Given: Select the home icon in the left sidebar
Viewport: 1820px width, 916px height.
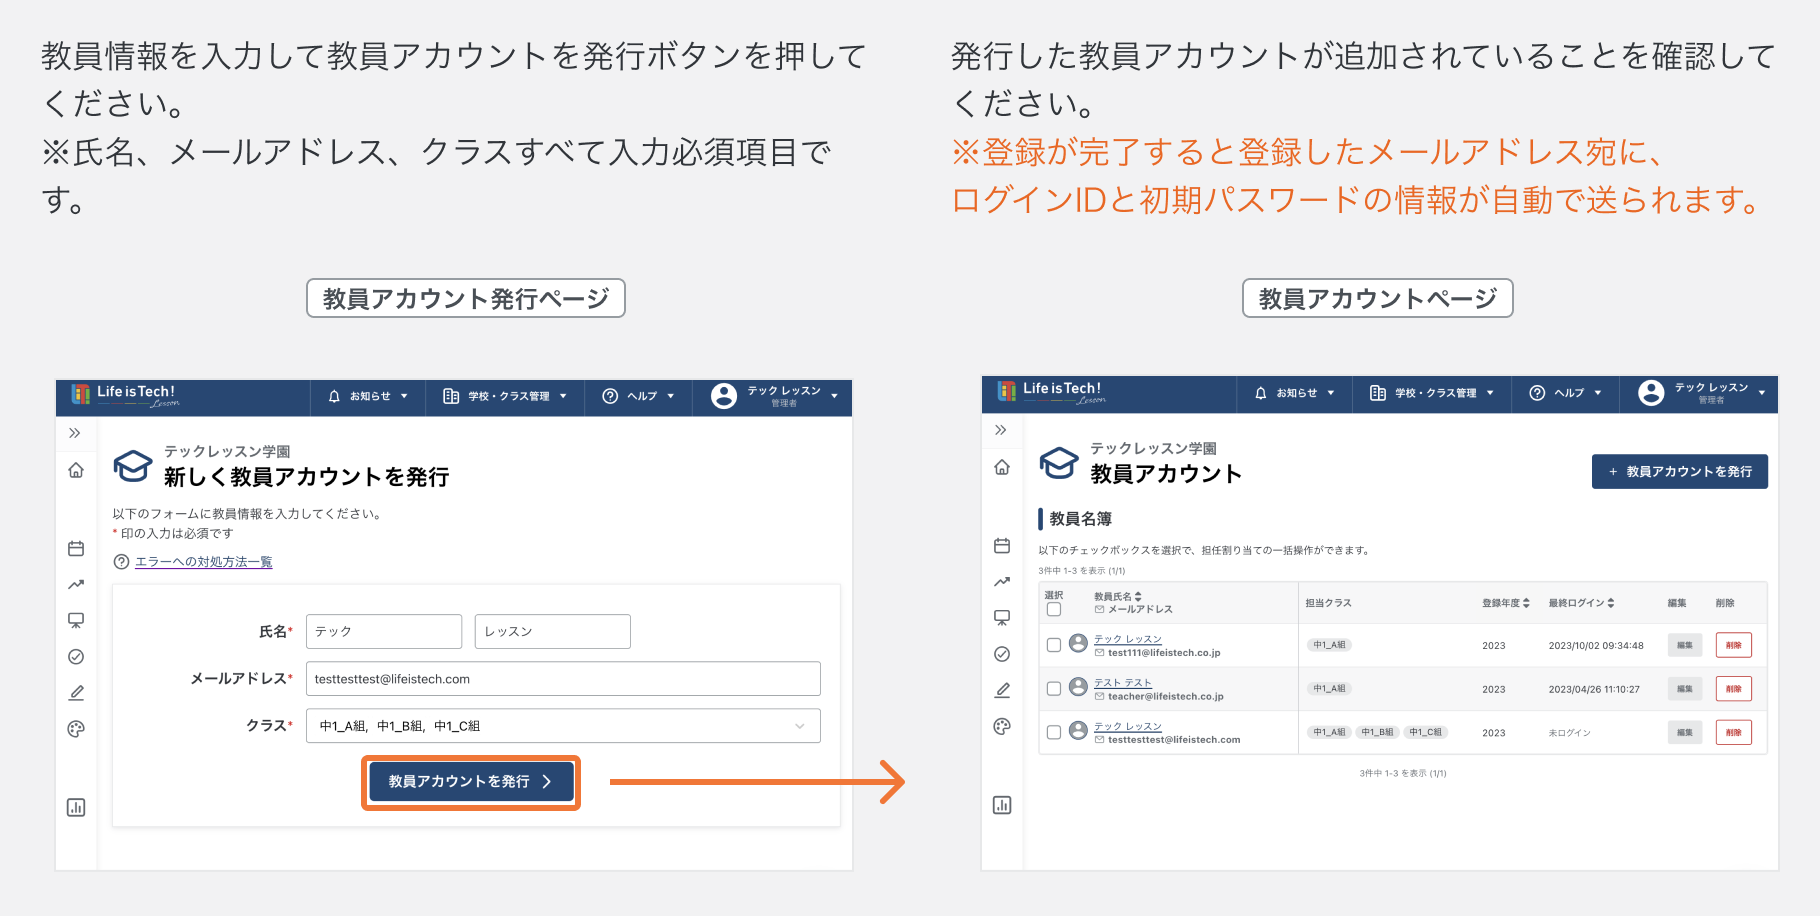Looking at the screenshot, I should 75,470.
